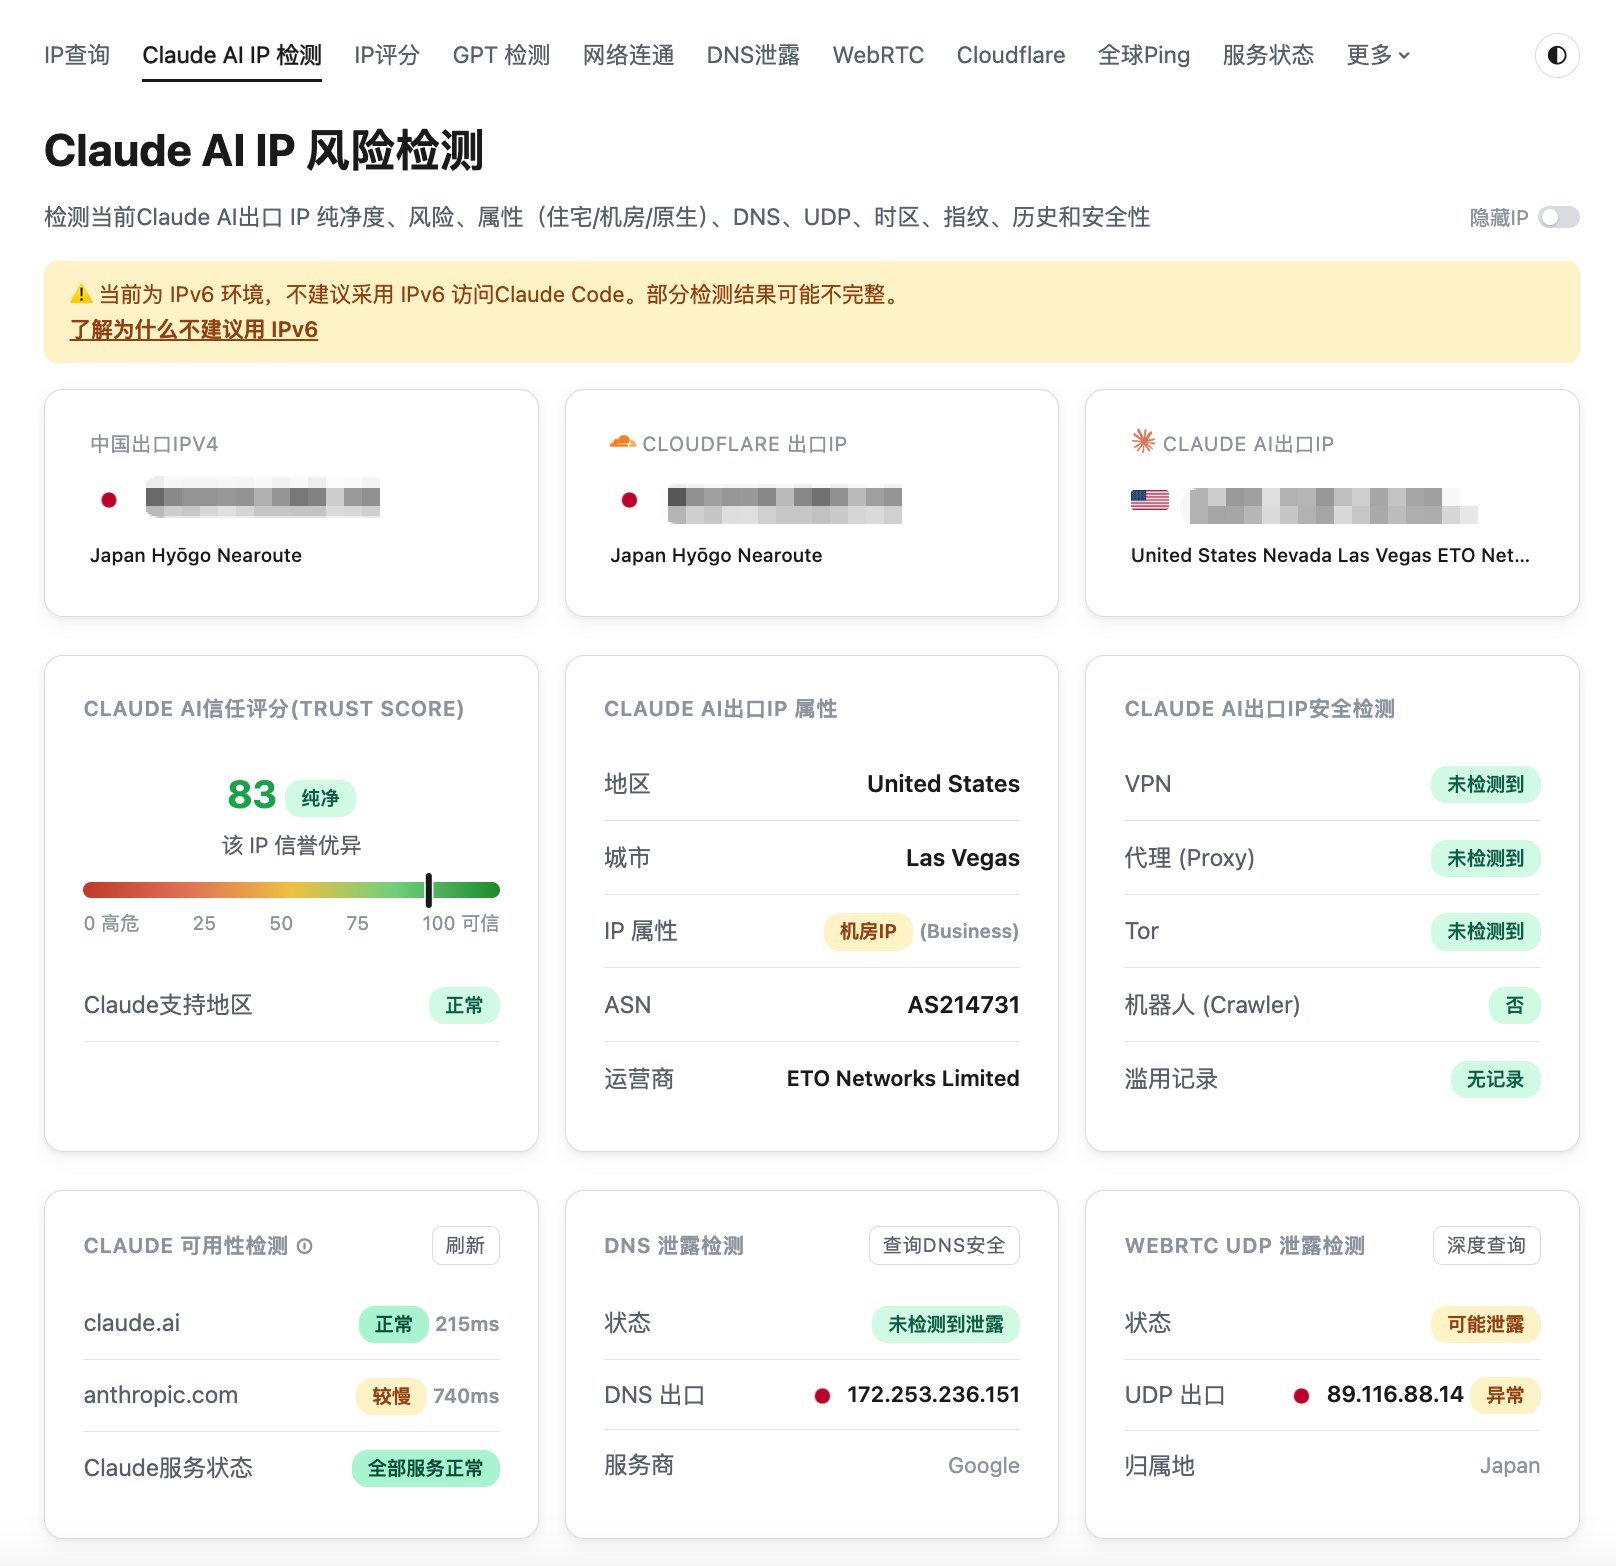Screen dimensions: 1616x1566
Task: Select the WebRTC tab
Action: coord(878,55)
